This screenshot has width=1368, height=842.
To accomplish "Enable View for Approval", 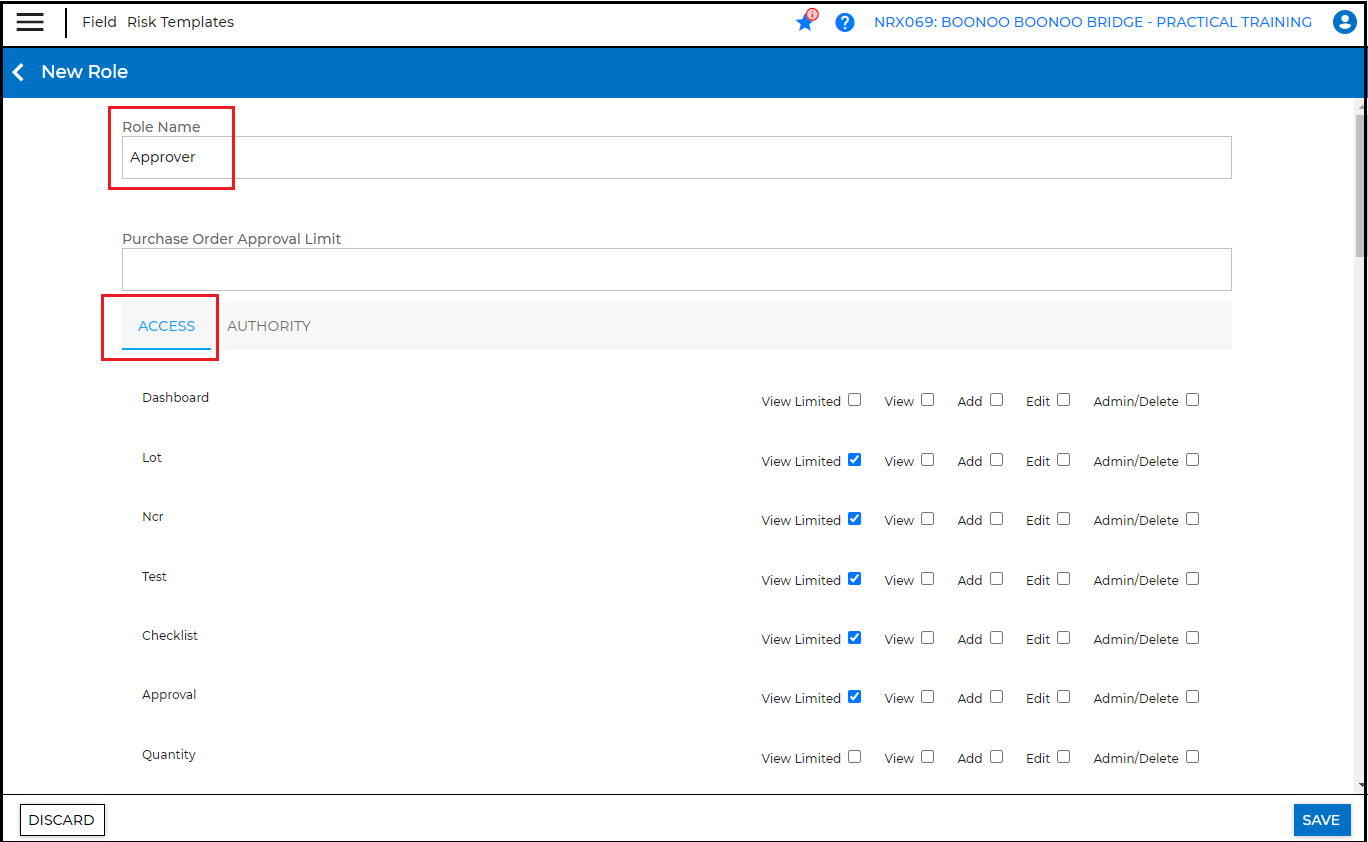I will [x=928, y=697].
